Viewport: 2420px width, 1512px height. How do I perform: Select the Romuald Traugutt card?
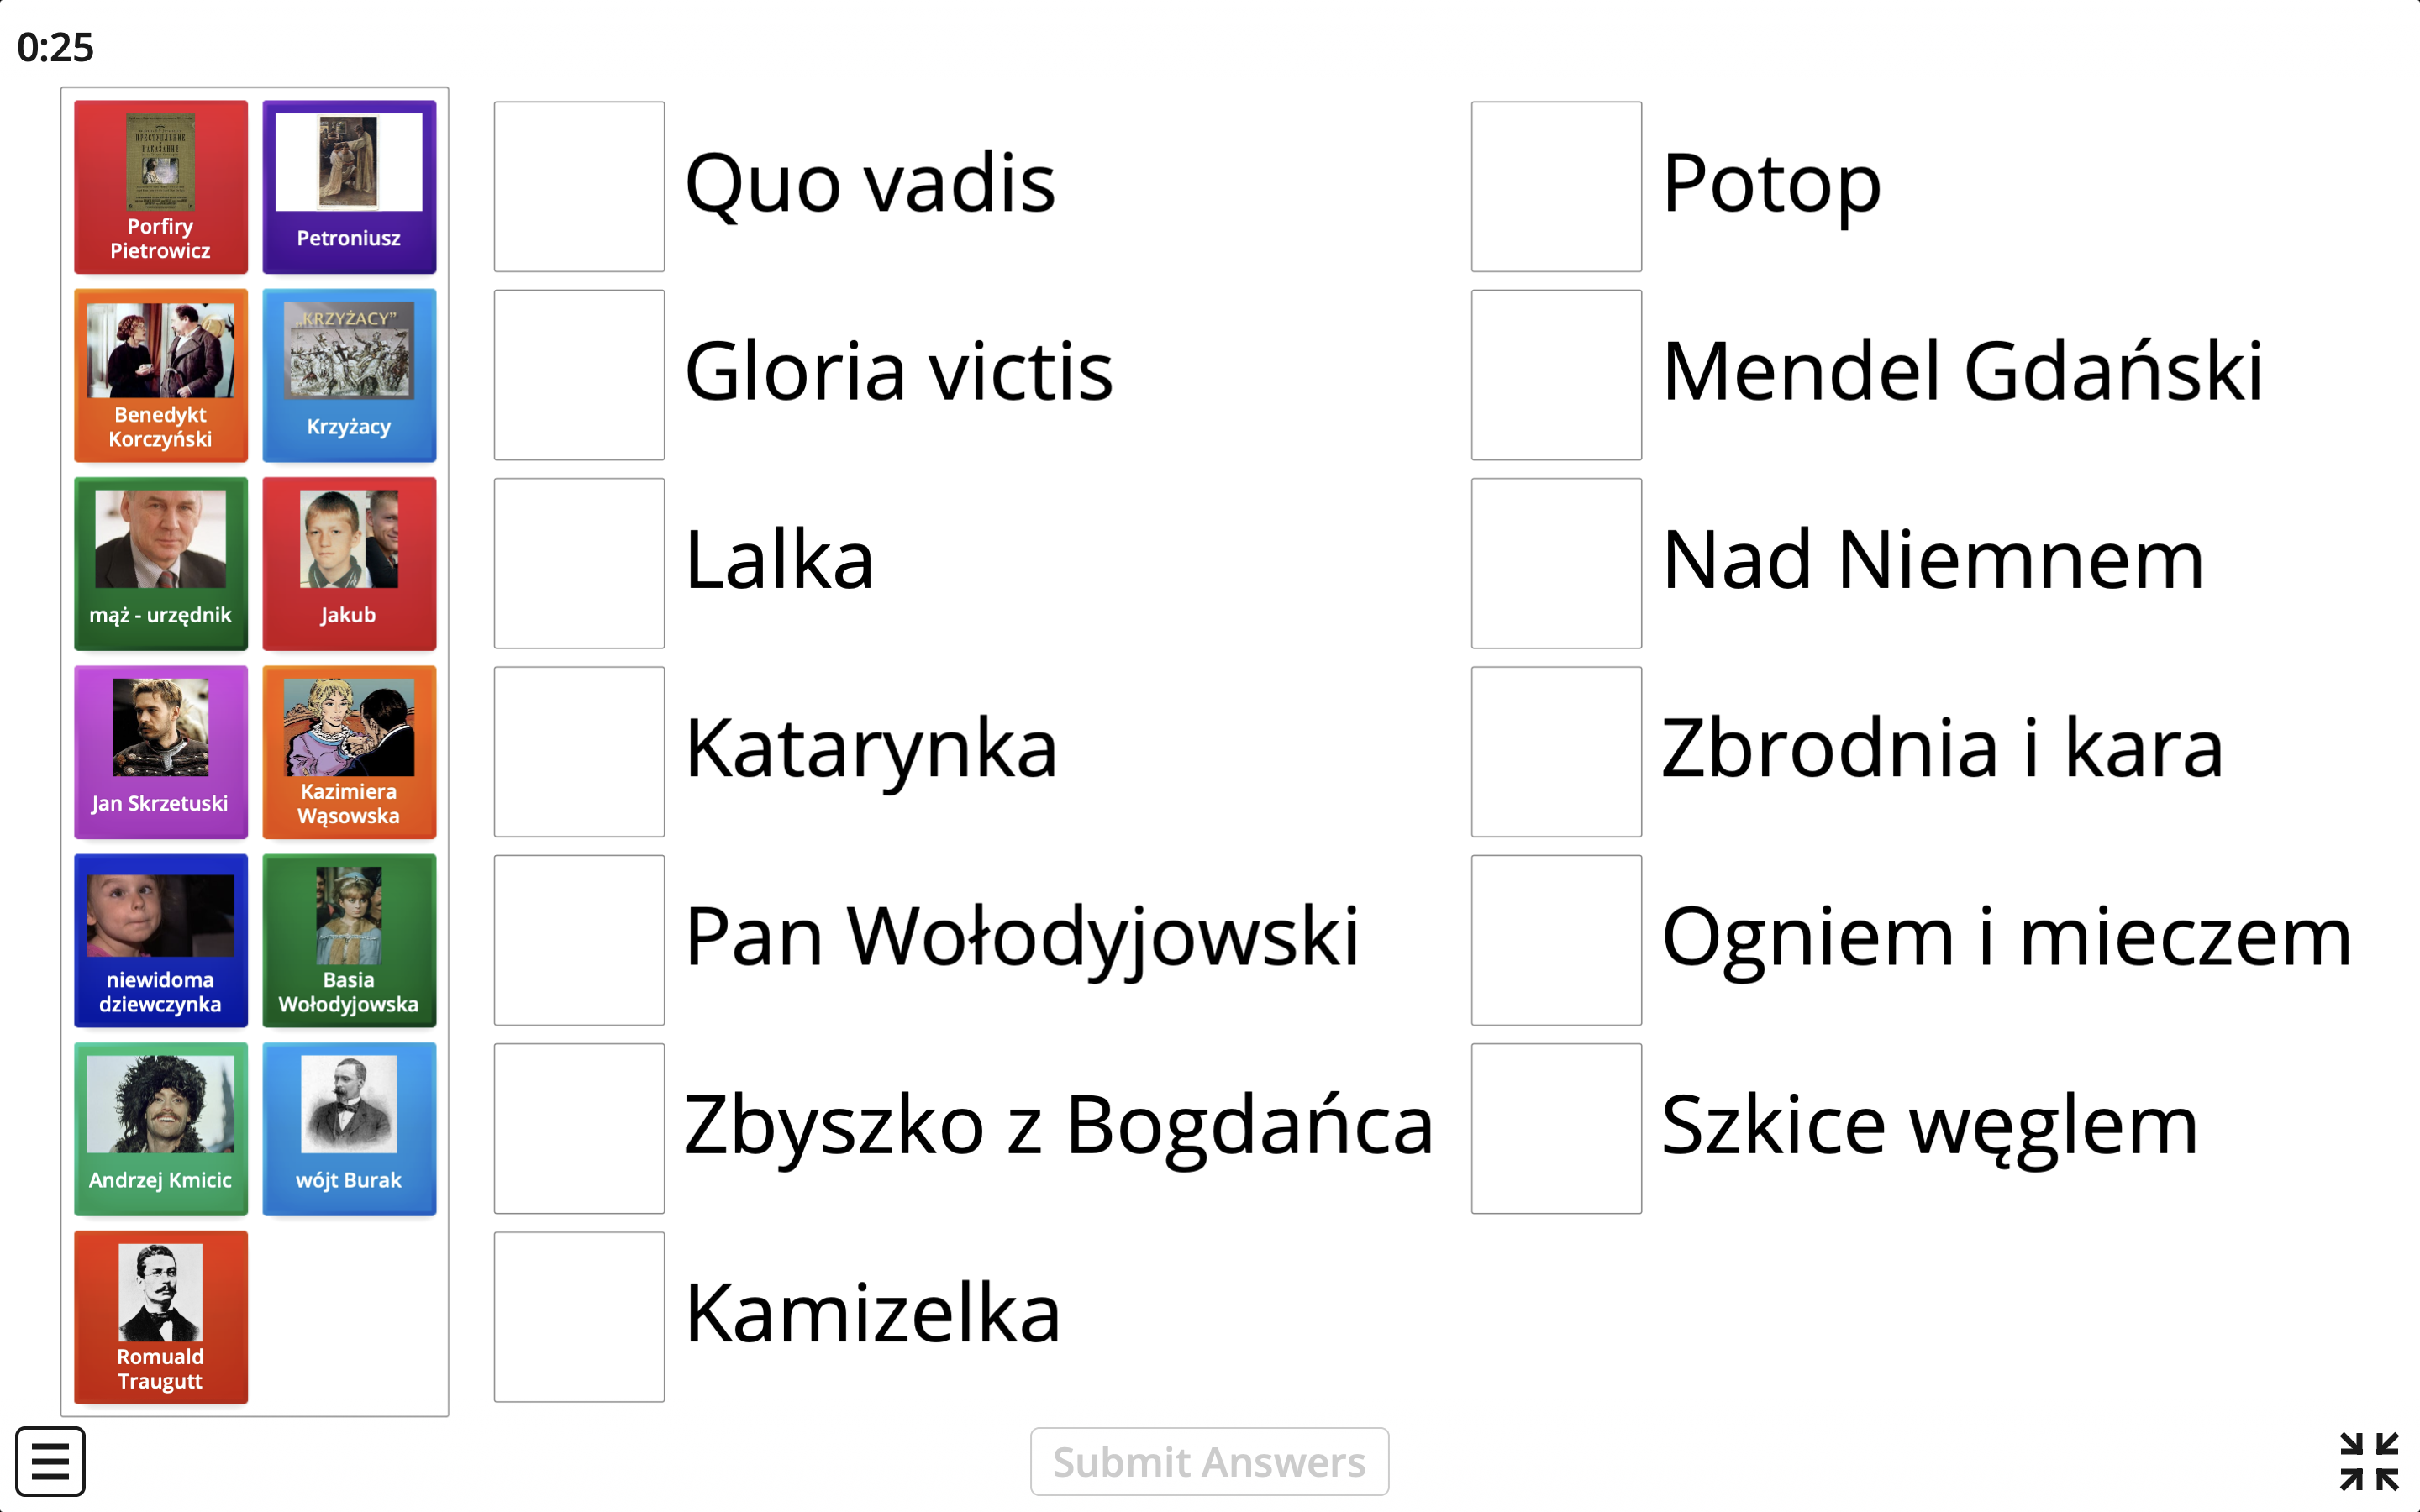(160, 1317)
